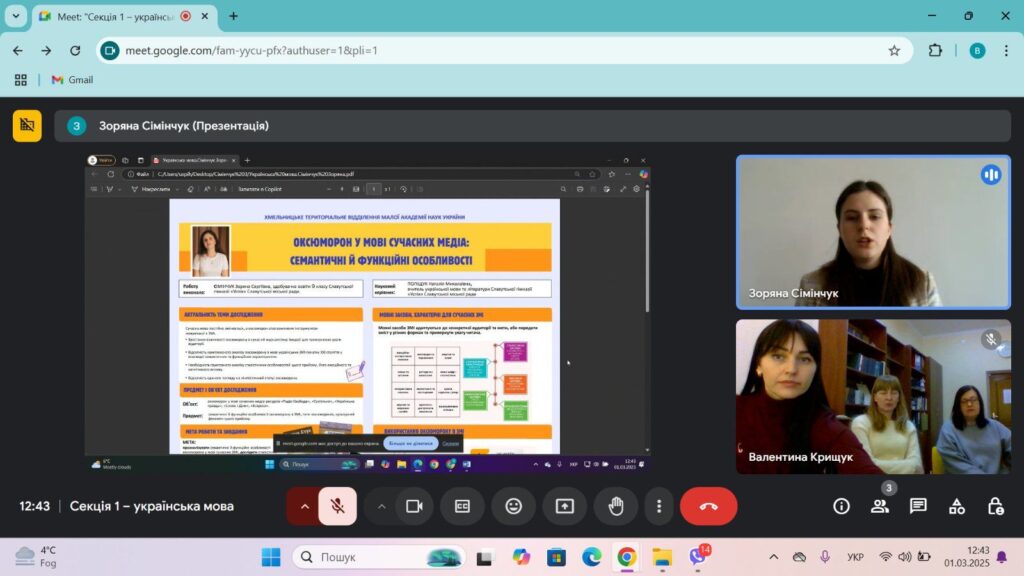Viewport: 1024px width, 576px height.
Task: Show the participants list
Action: [x=880, y=506]
